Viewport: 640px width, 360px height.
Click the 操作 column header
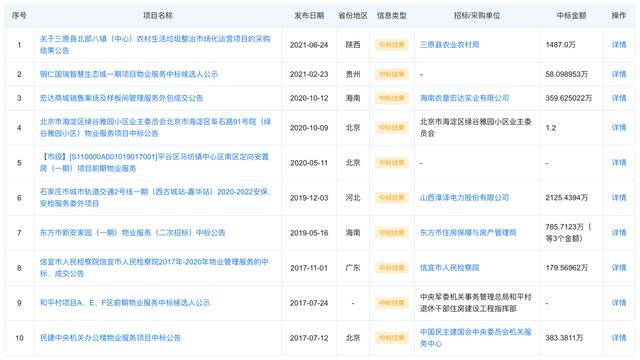[x=619, y=16]
